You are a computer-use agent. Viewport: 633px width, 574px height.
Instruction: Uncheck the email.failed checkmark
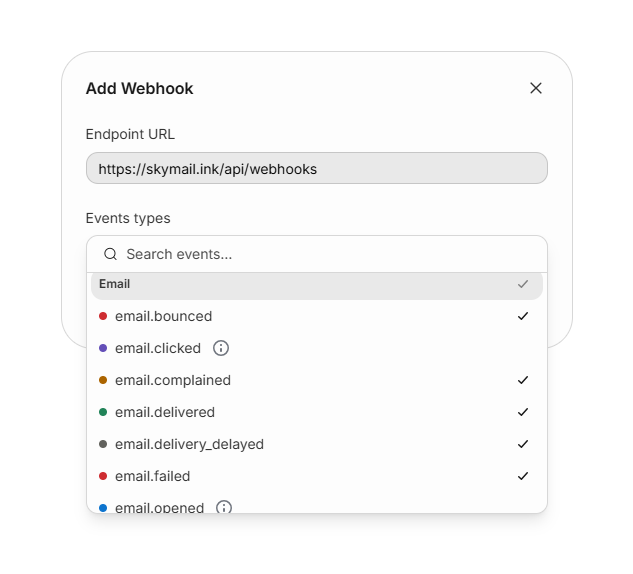coord(523,476)
